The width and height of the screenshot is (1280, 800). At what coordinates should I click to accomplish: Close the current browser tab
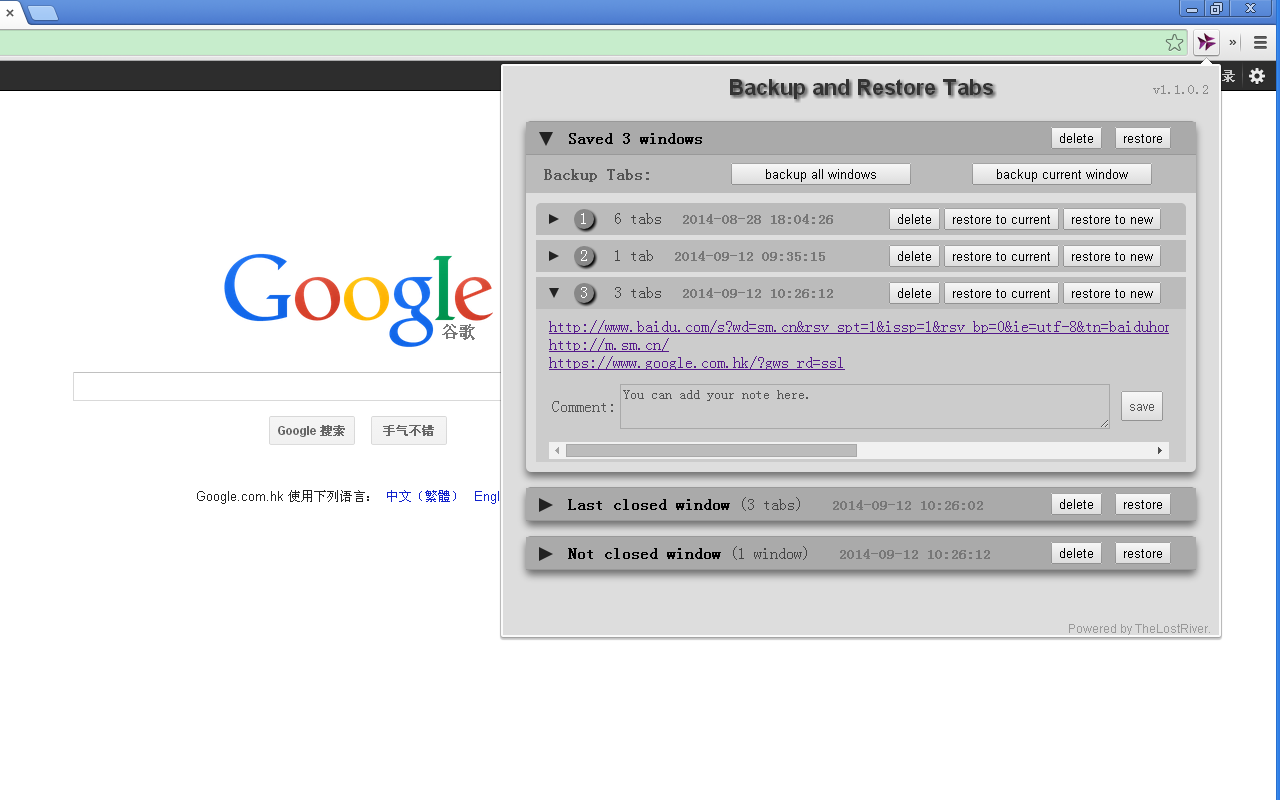click(10, 13)
